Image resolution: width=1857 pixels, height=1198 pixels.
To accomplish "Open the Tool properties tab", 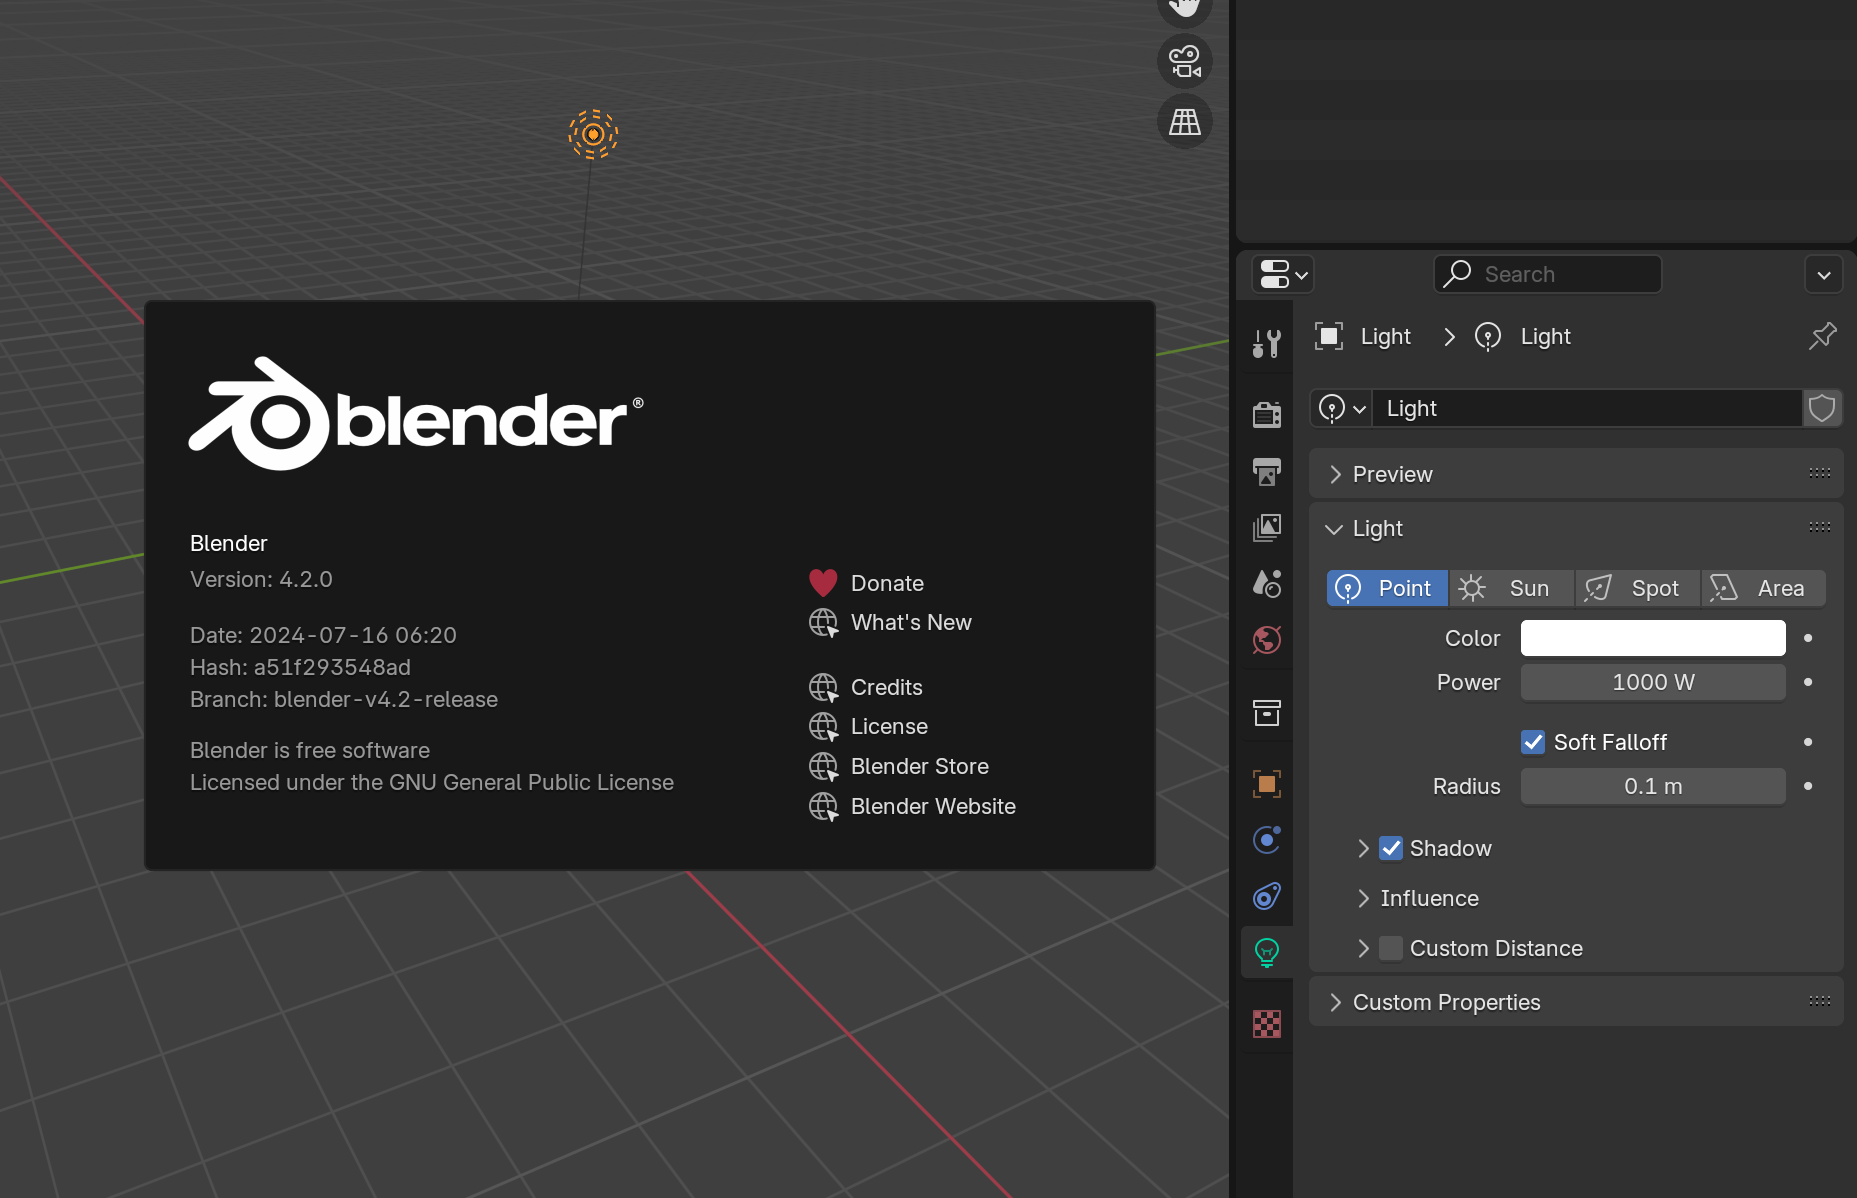I will [1267, 343].
